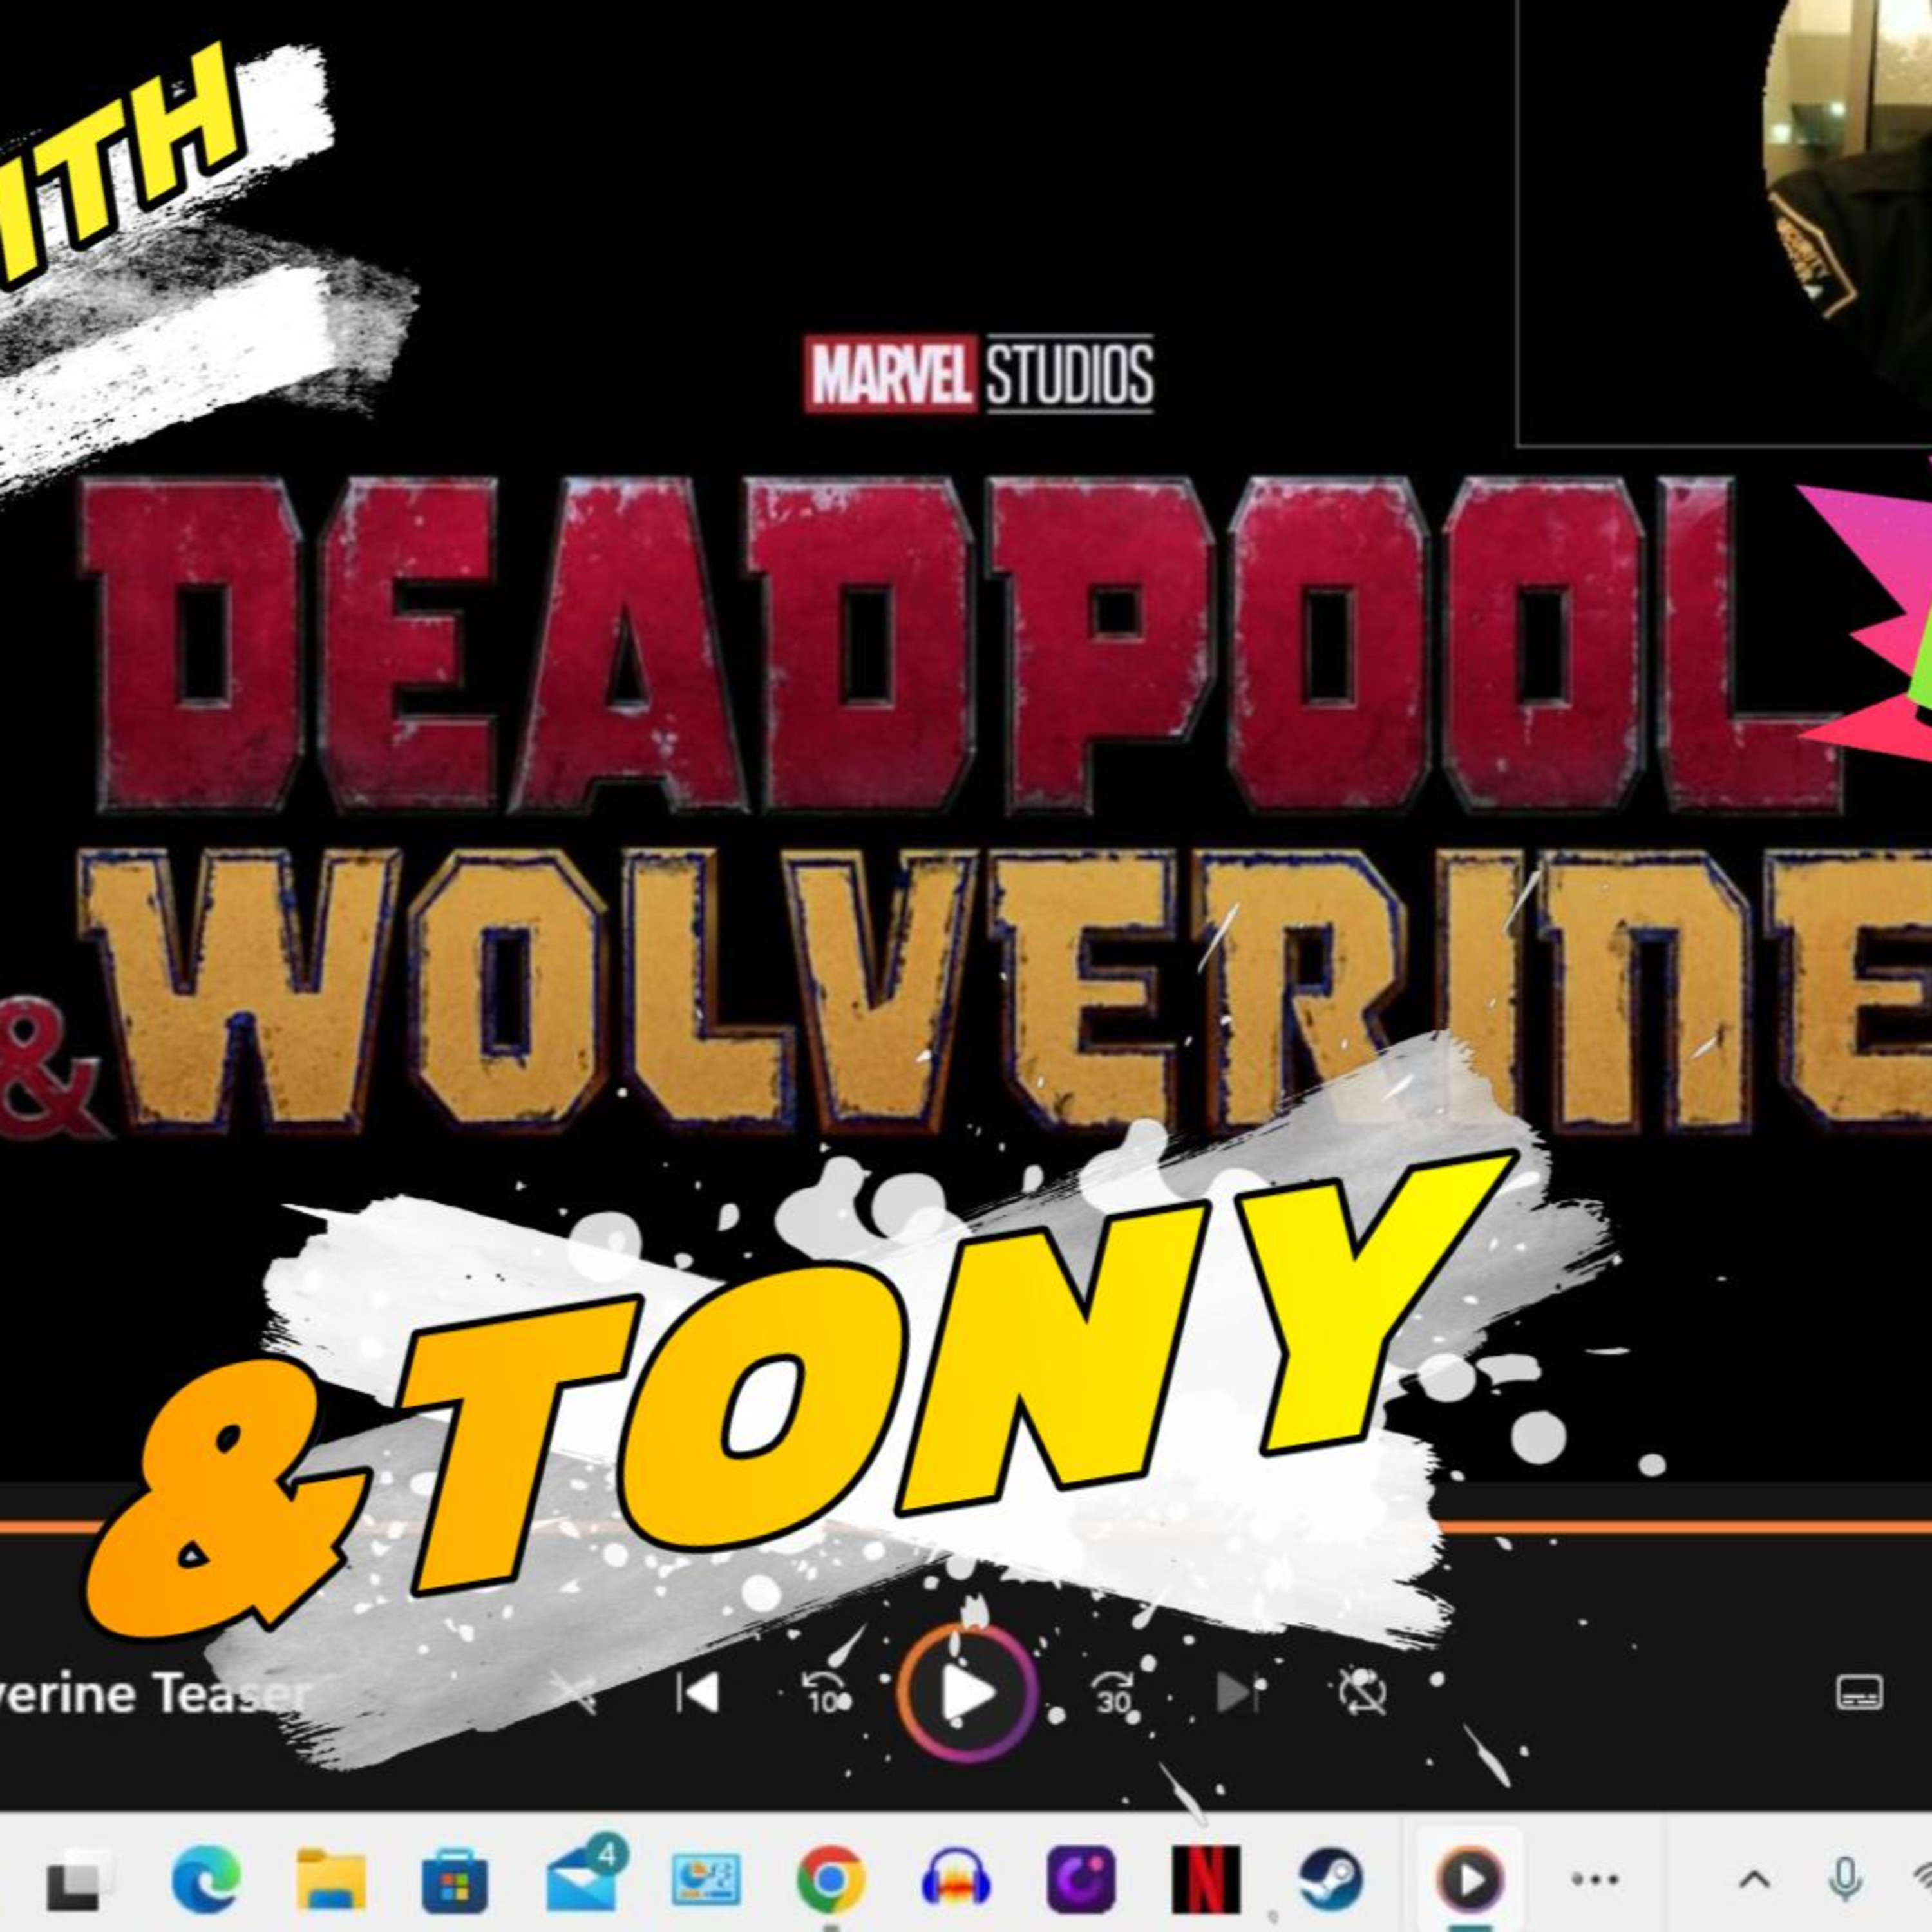Open the taskbar overflow three-dots menu
Viewport: 1932px width, 1932px height.
pos(1595,1880)
